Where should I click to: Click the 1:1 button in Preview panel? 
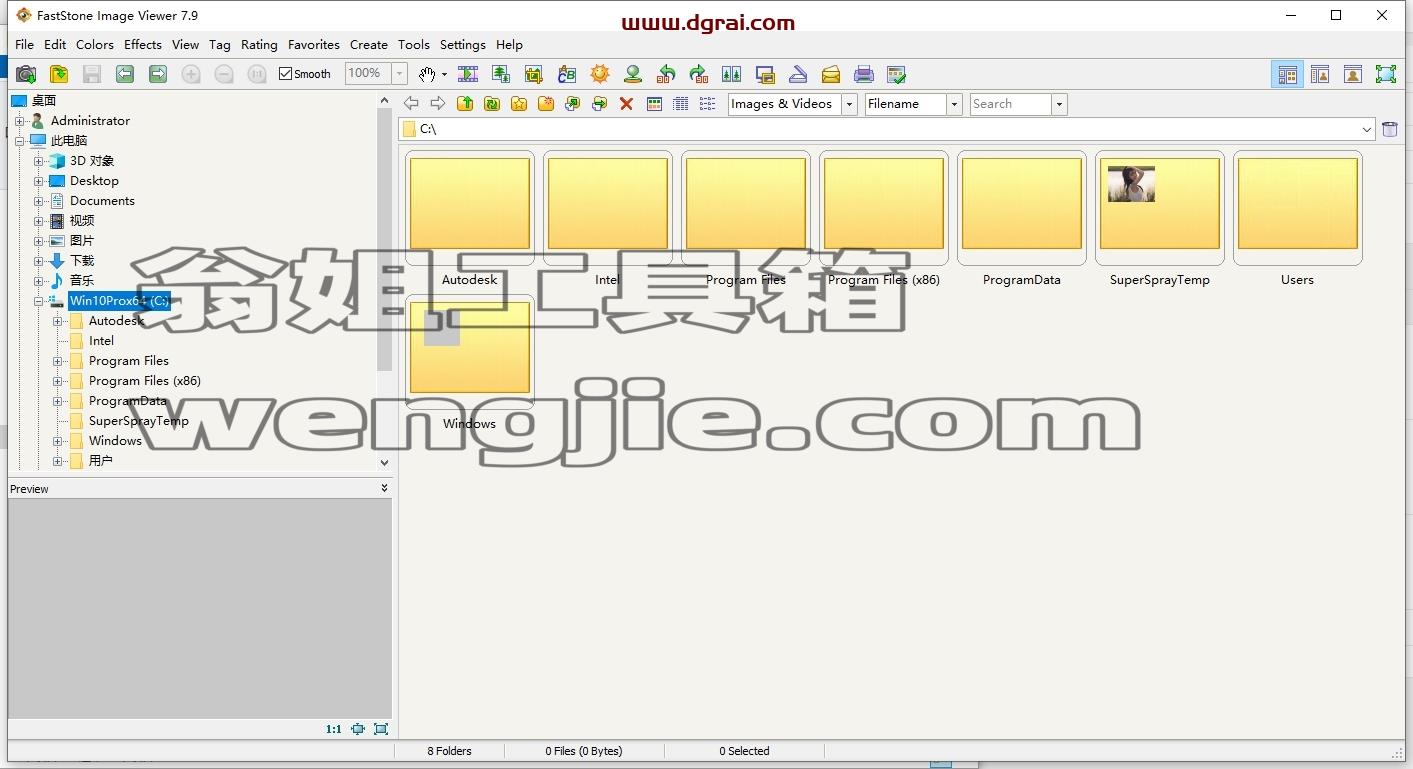pos(334,729)
